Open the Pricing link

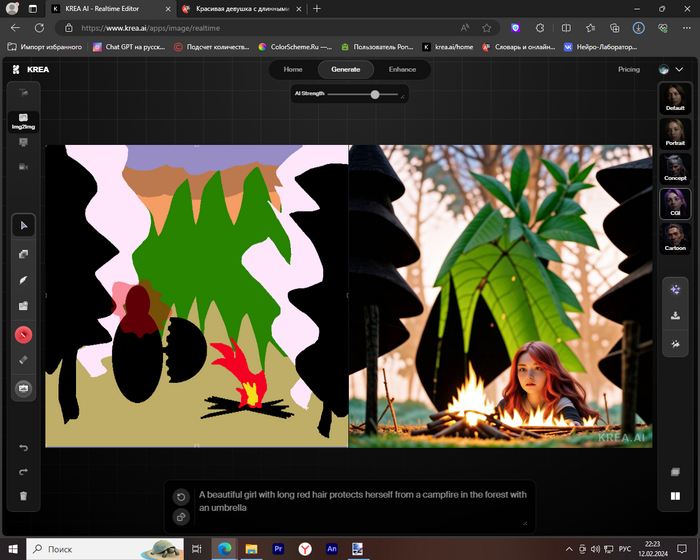[x=629, y=70]
